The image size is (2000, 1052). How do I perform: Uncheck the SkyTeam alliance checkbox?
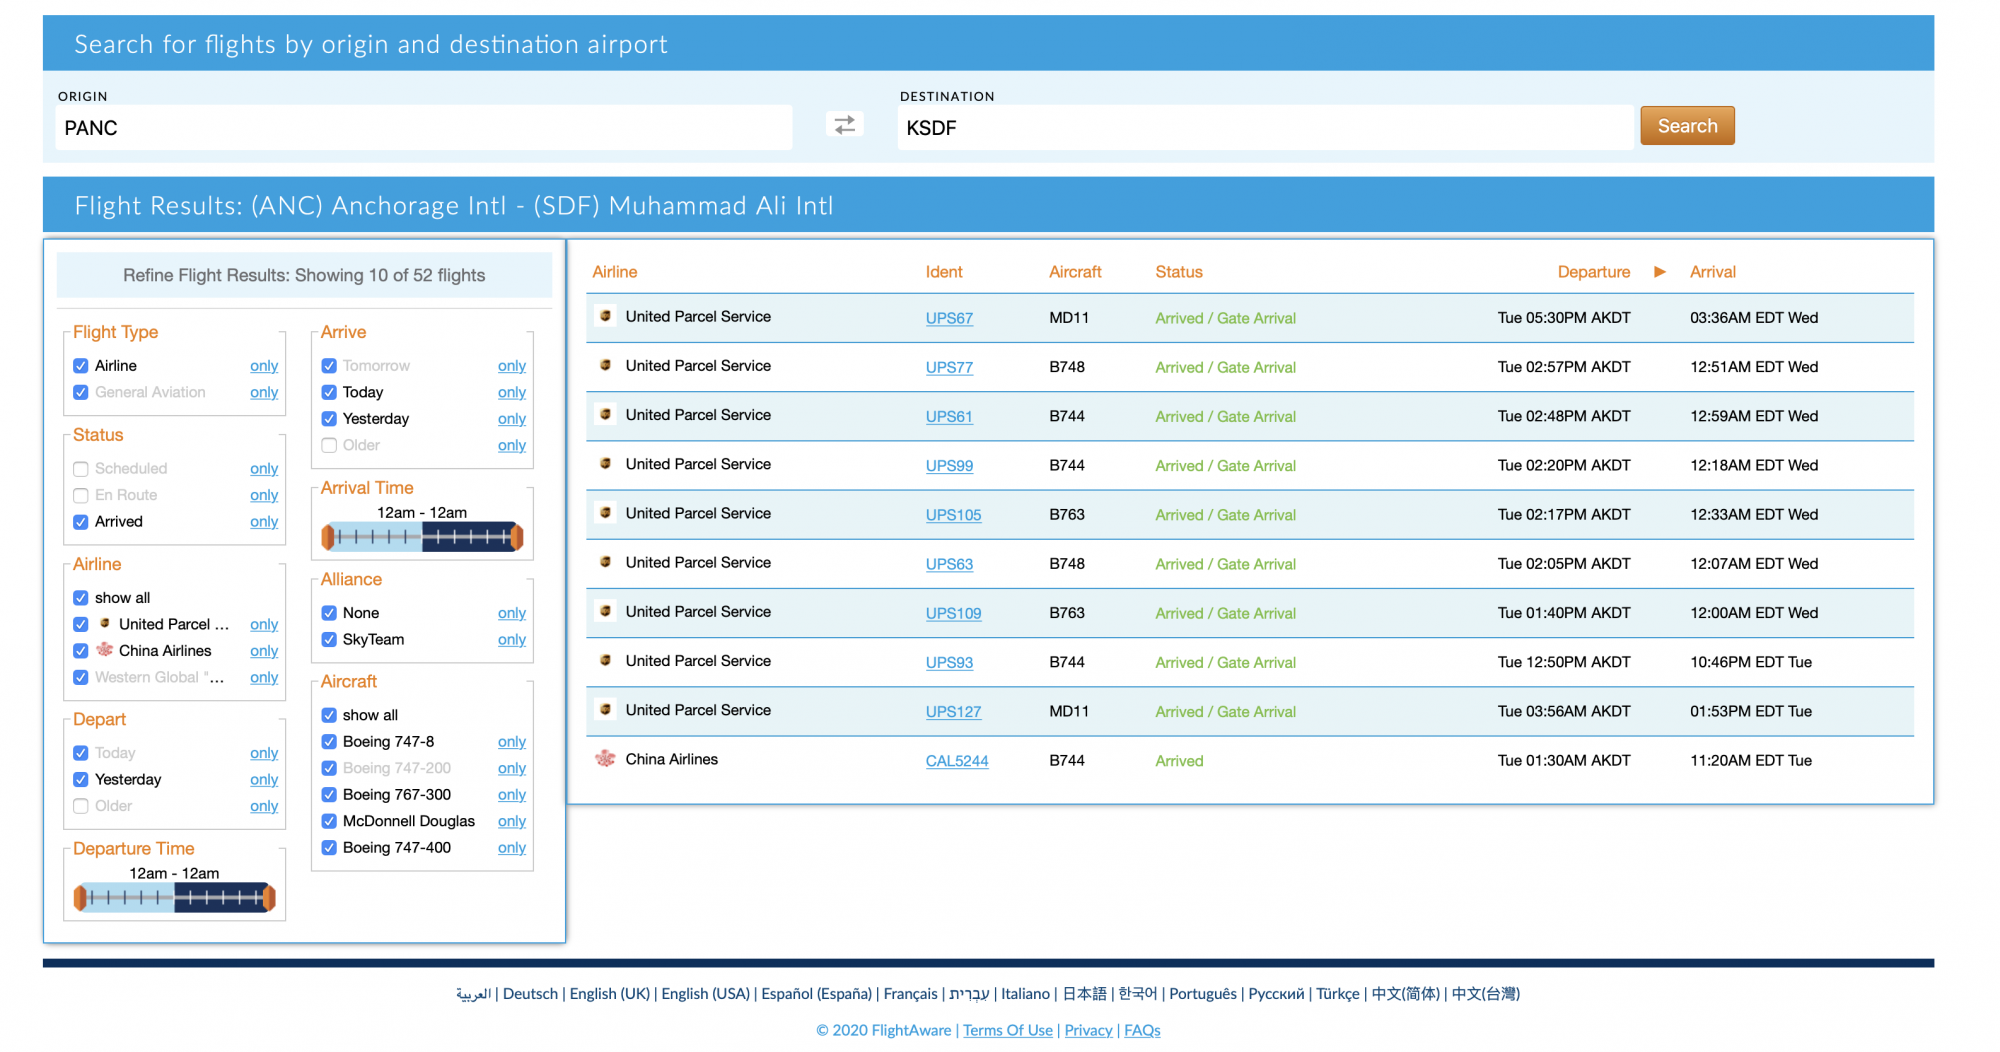[x=329, y=639]
